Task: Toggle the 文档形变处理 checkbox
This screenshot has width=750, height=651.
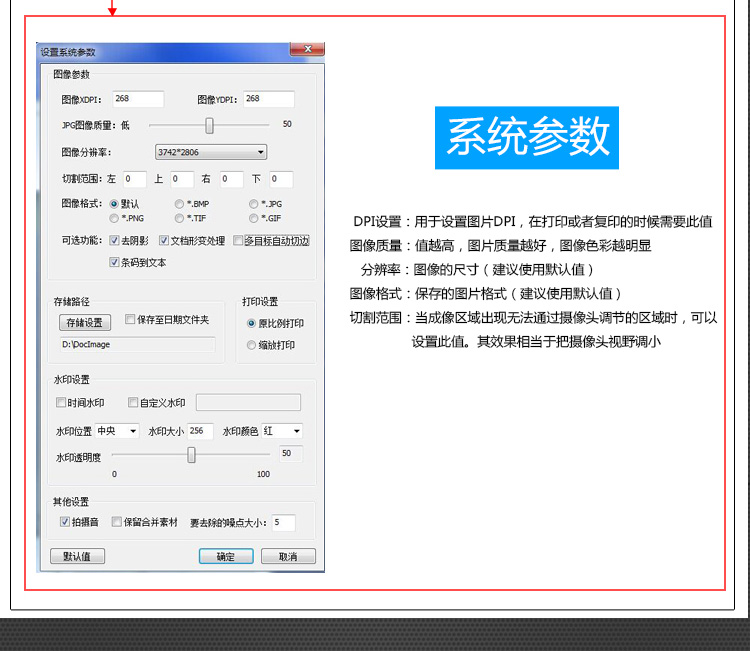Action: click(x=165, y=241)
